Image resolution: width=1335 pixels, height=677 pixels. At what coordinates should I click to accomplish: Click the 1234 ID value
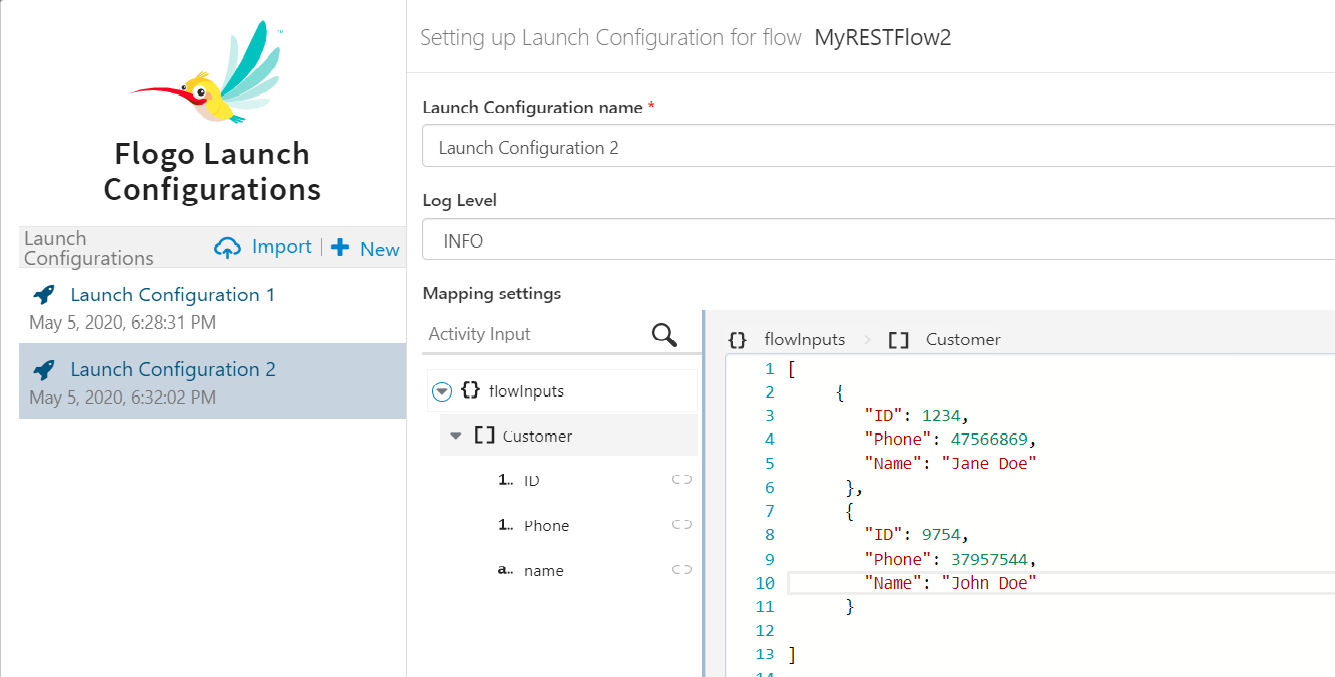(x=942, y=416)
